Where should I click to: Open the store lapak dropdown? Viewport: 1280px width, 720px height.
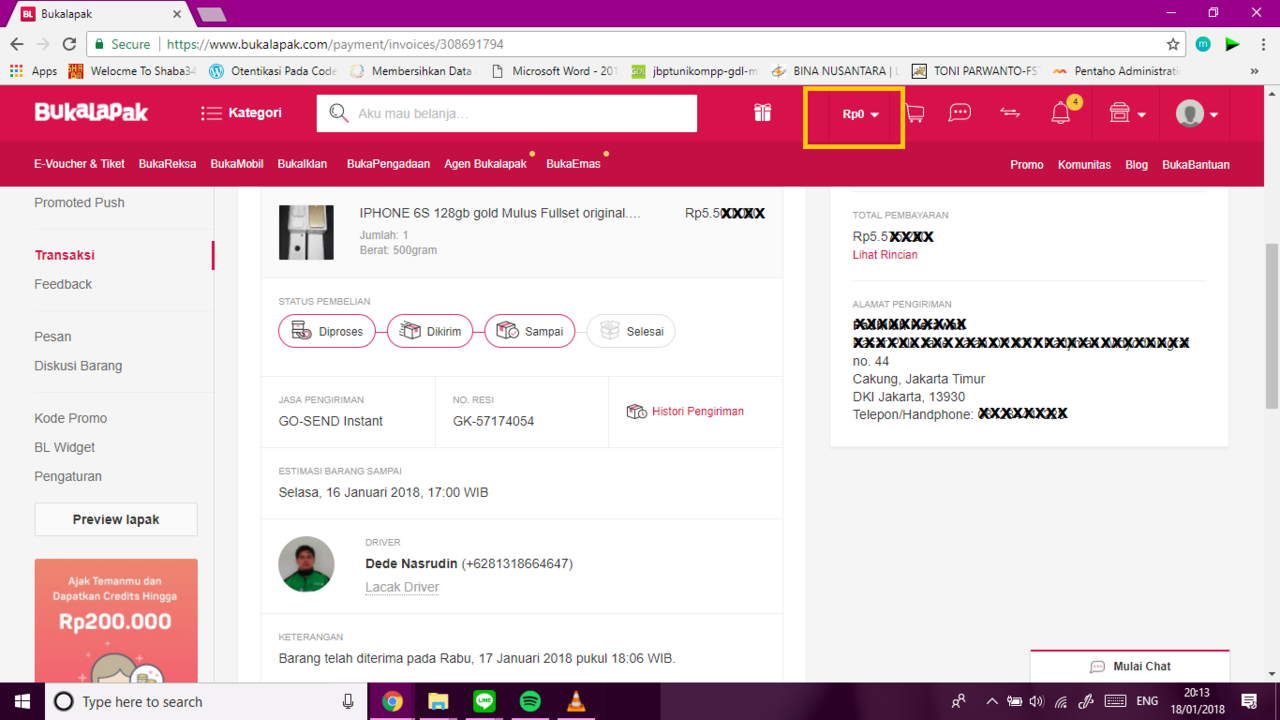click(1127, 113)
